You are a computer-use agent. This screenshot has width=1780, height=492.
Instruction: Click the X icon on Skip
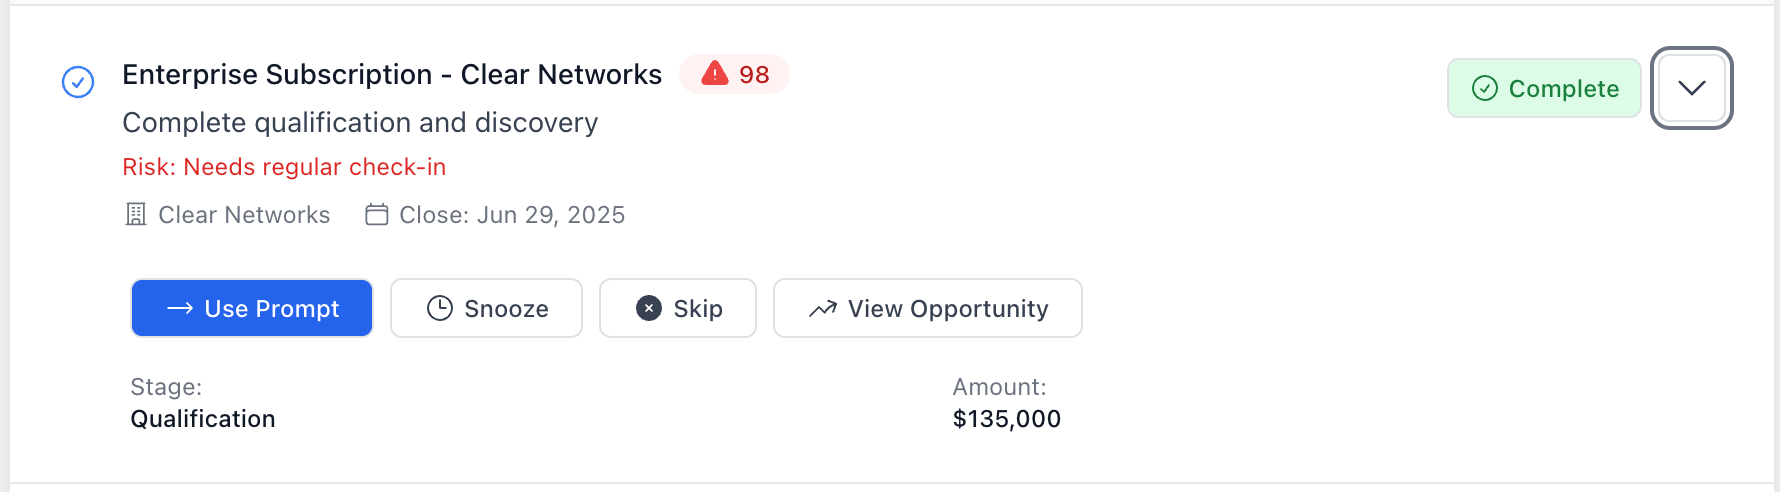tap(649, 309)
